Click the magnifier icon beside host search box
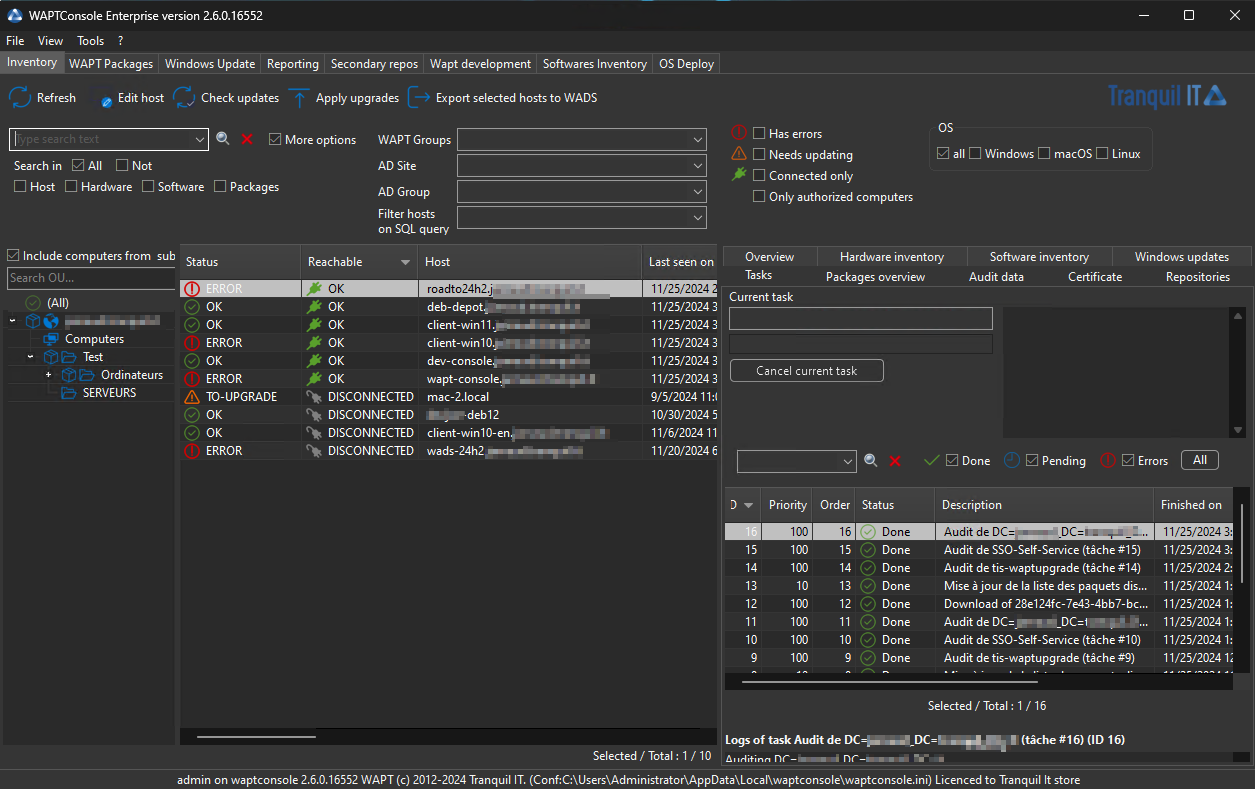Image resolution: width=1255 pixels, height=789 pixels. 223,139
